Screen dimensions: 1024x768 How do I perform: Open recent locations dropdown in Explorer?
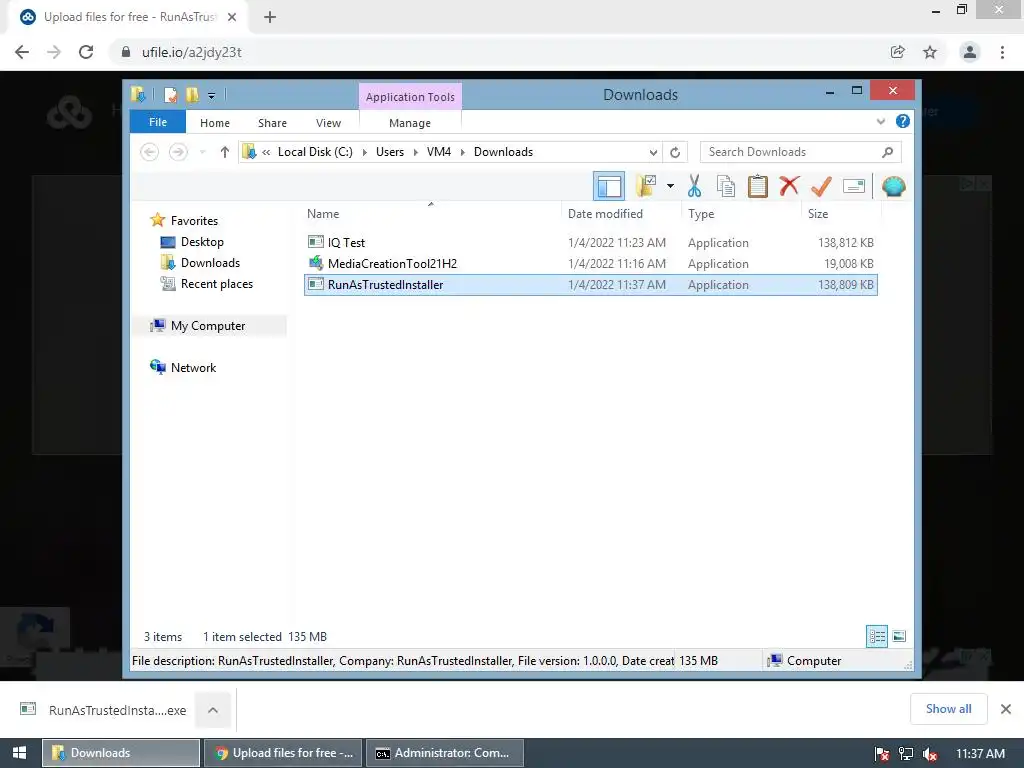tap(202, 152)
